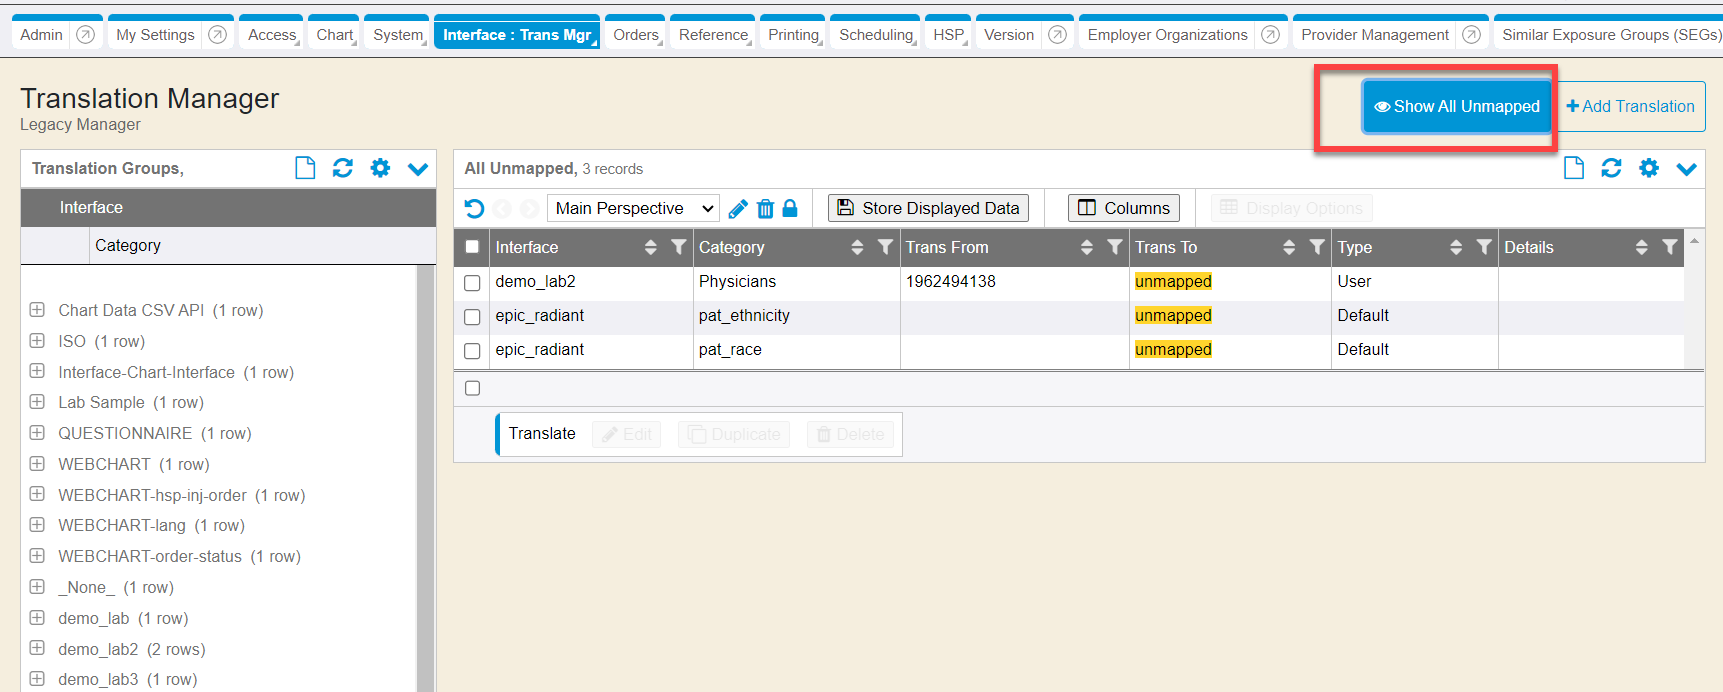This screenshot has width=1723, height=692.
Task: Click the pencil edit perspective icon
Action: (x=738, y=208)
